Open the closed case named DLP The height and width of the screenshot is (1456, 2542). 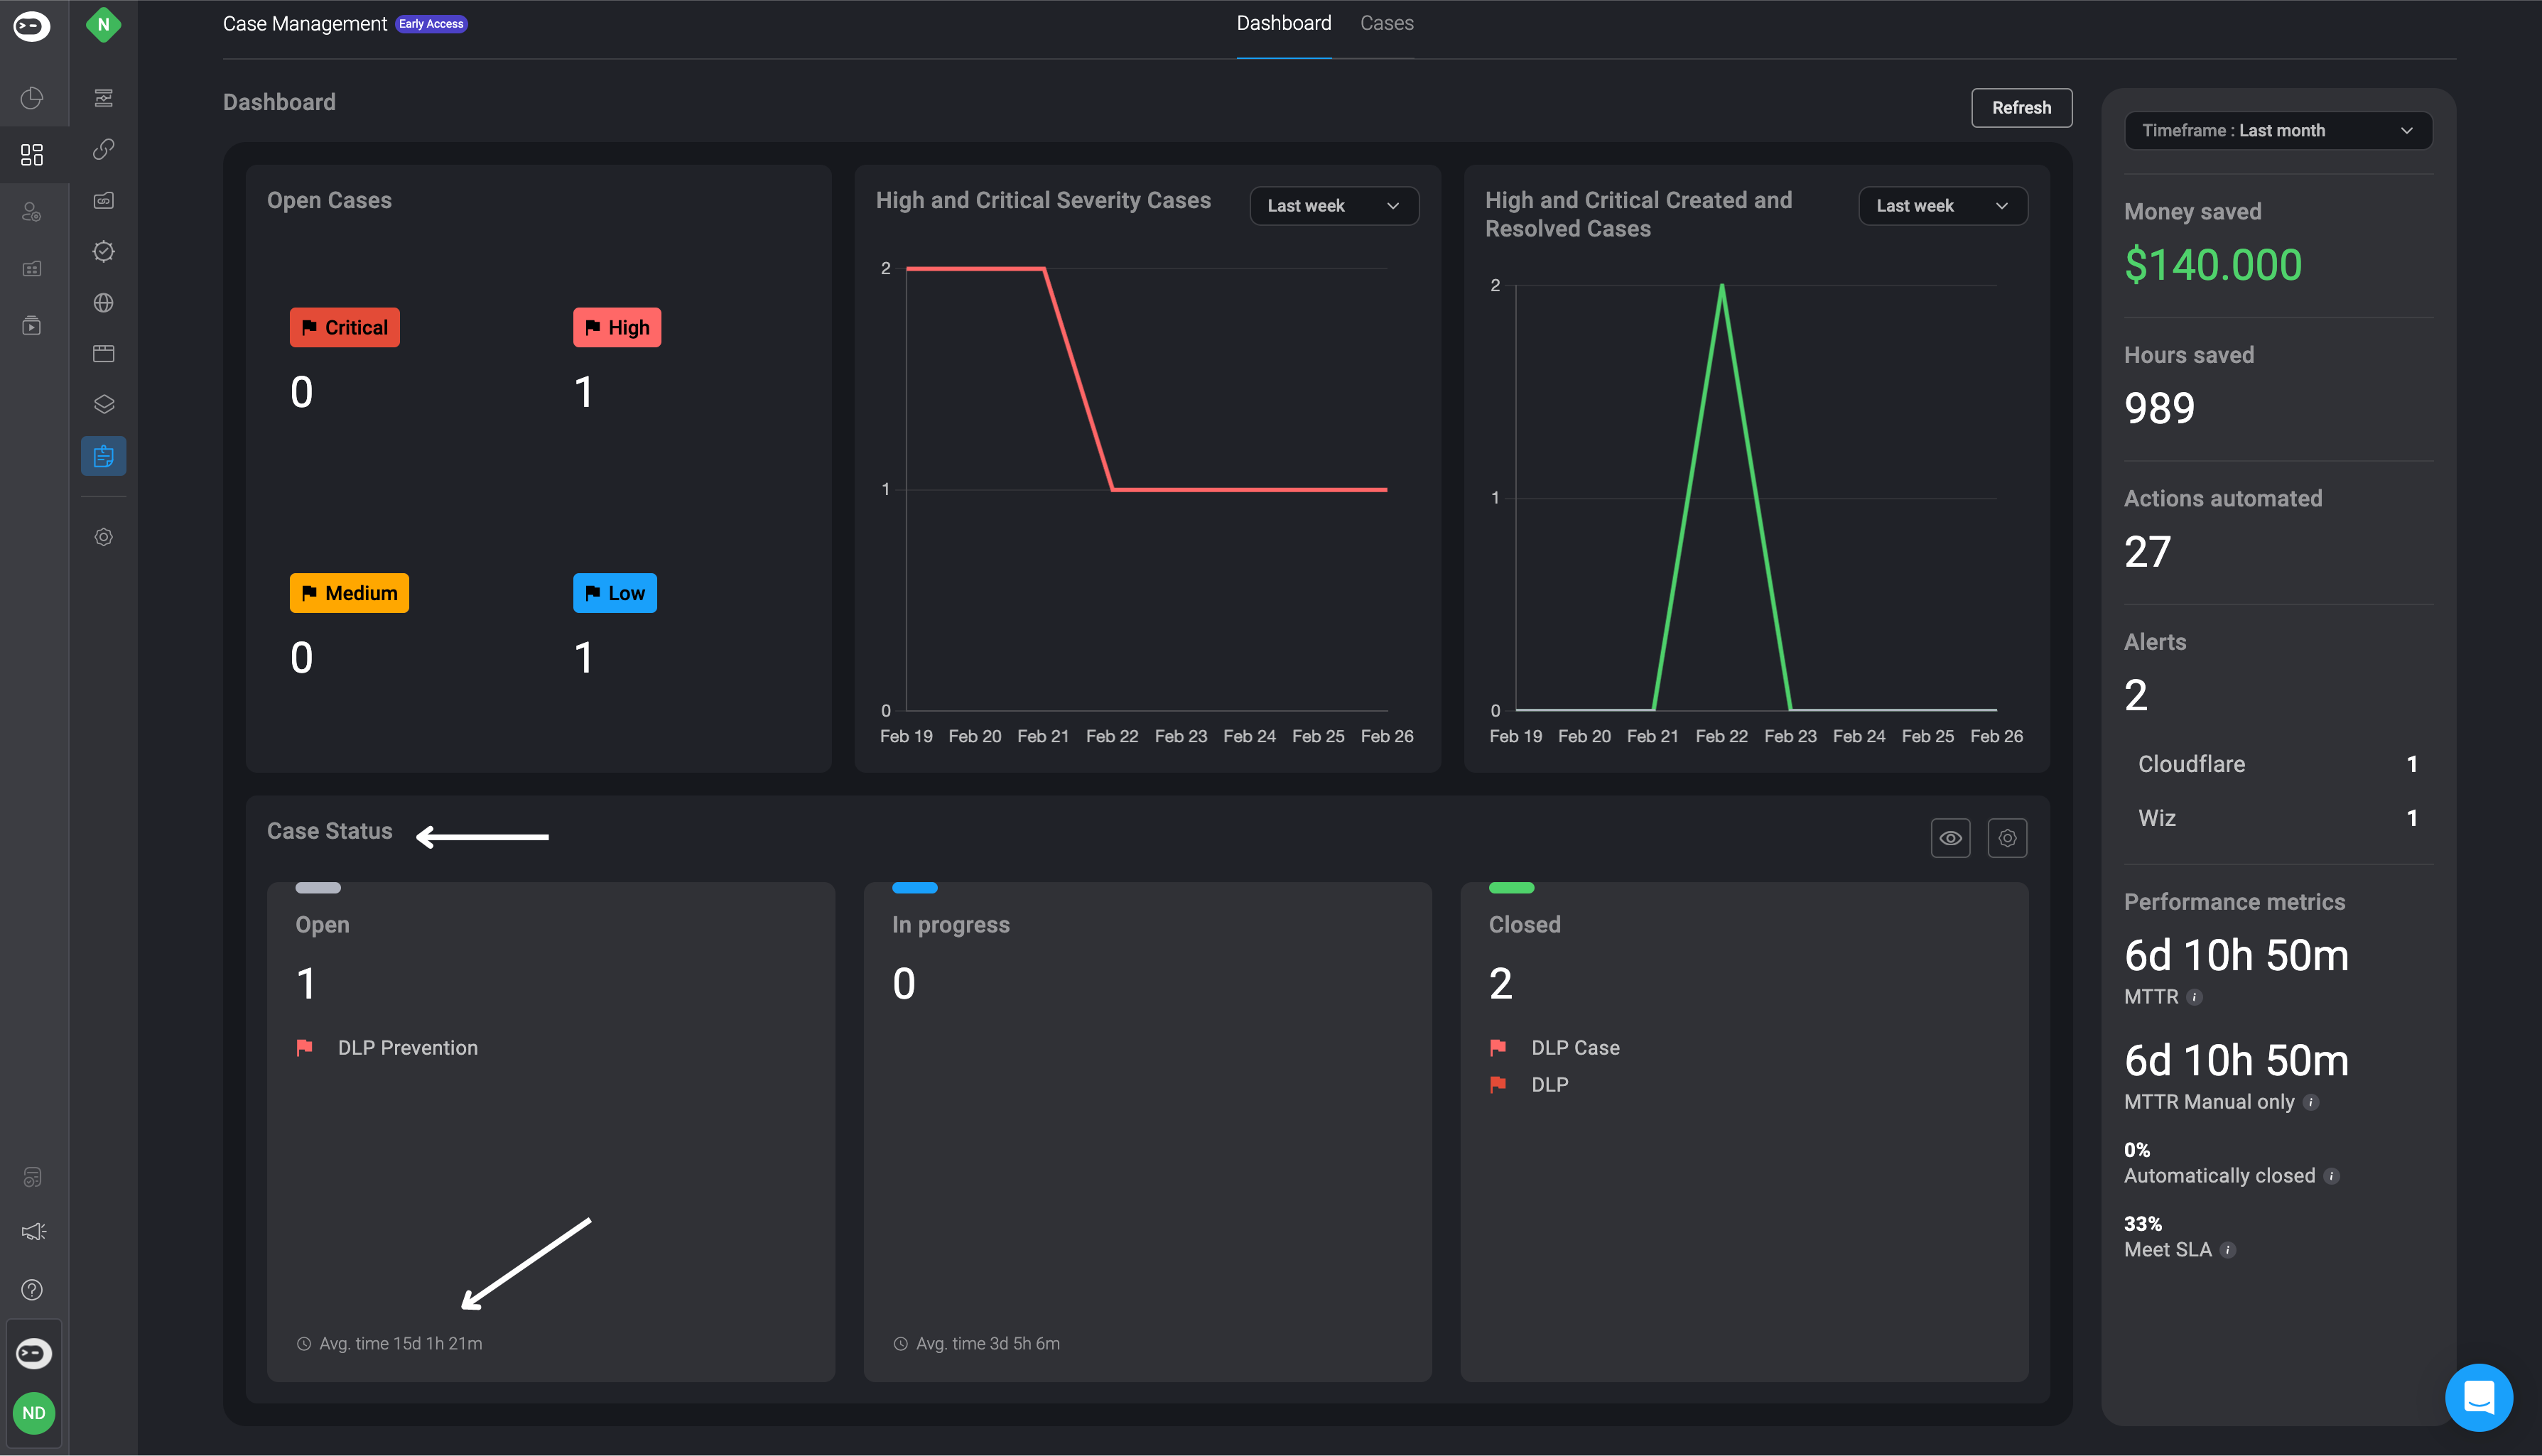coord(1549,1085)
